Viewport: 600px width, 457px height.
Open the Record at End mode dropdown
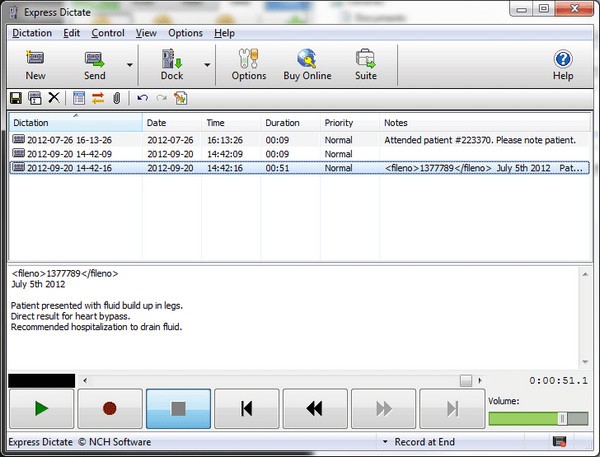[386, 442]
